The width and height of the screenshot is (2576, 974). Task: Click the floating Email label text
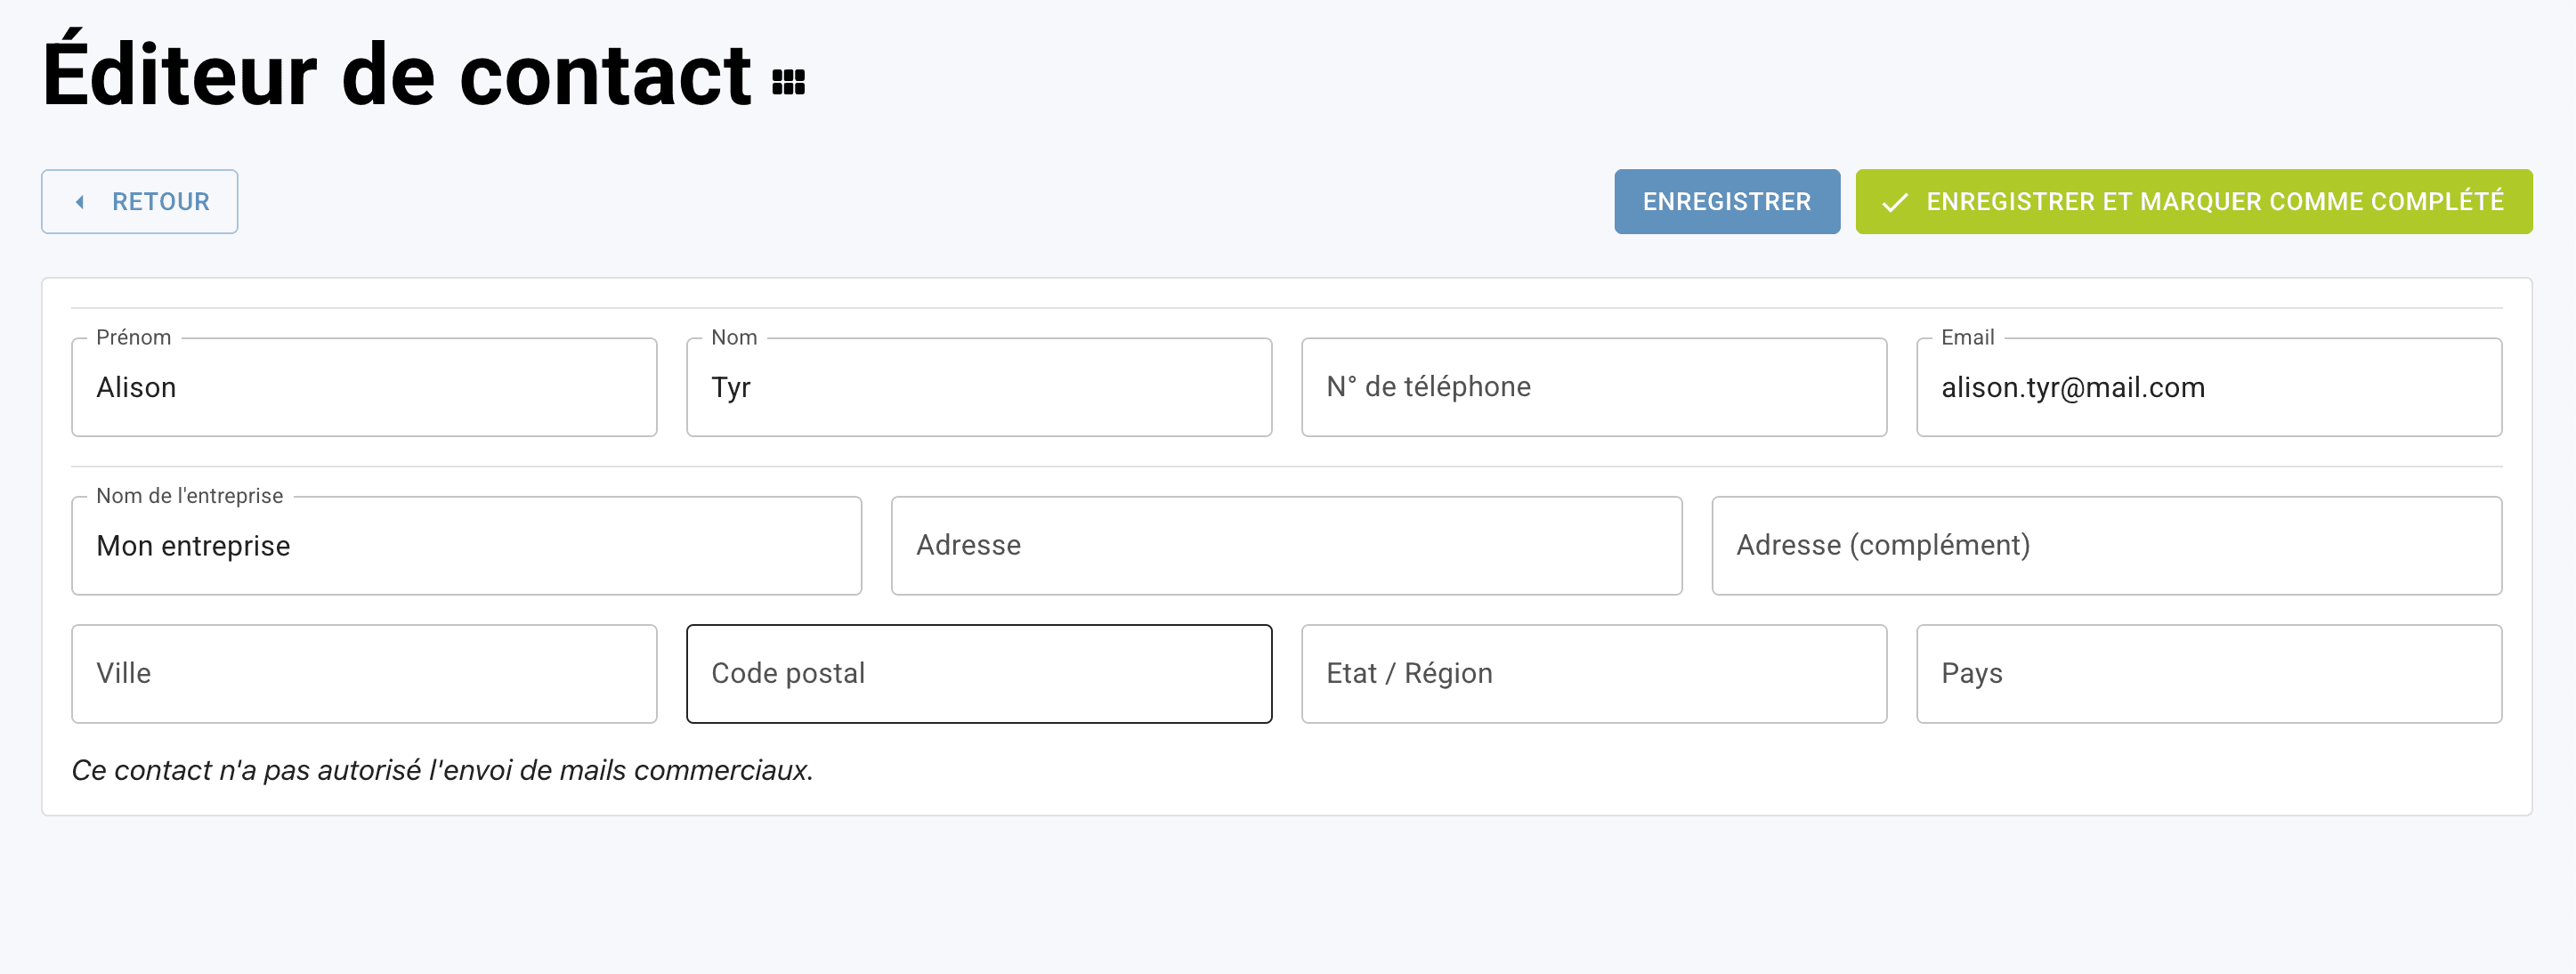(1967, 338)
